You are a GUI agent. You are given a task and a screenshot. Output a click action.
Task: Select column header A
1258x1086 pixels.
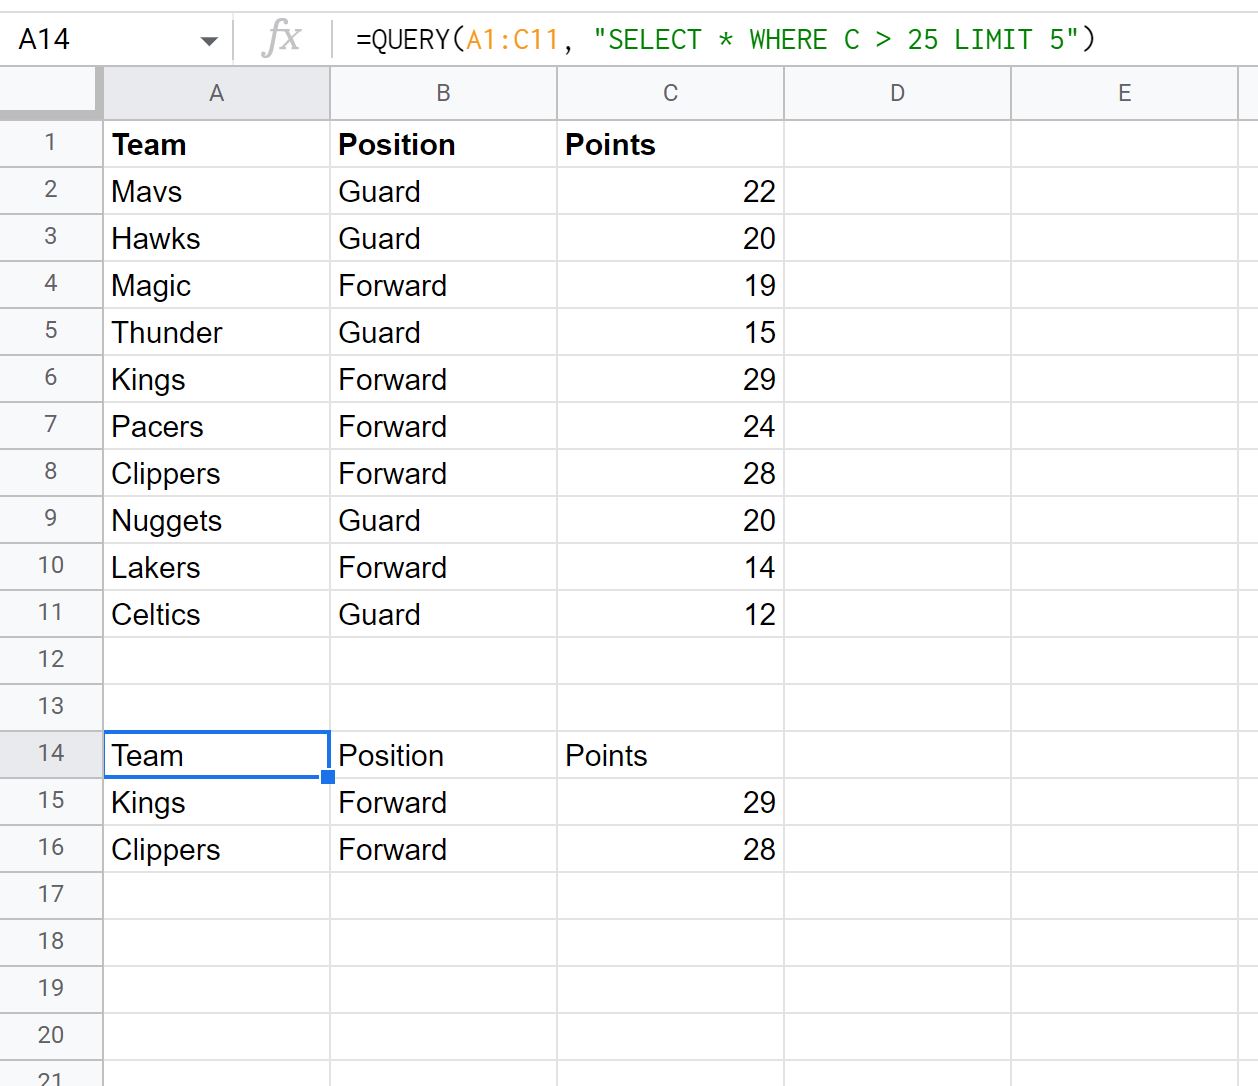216,92
